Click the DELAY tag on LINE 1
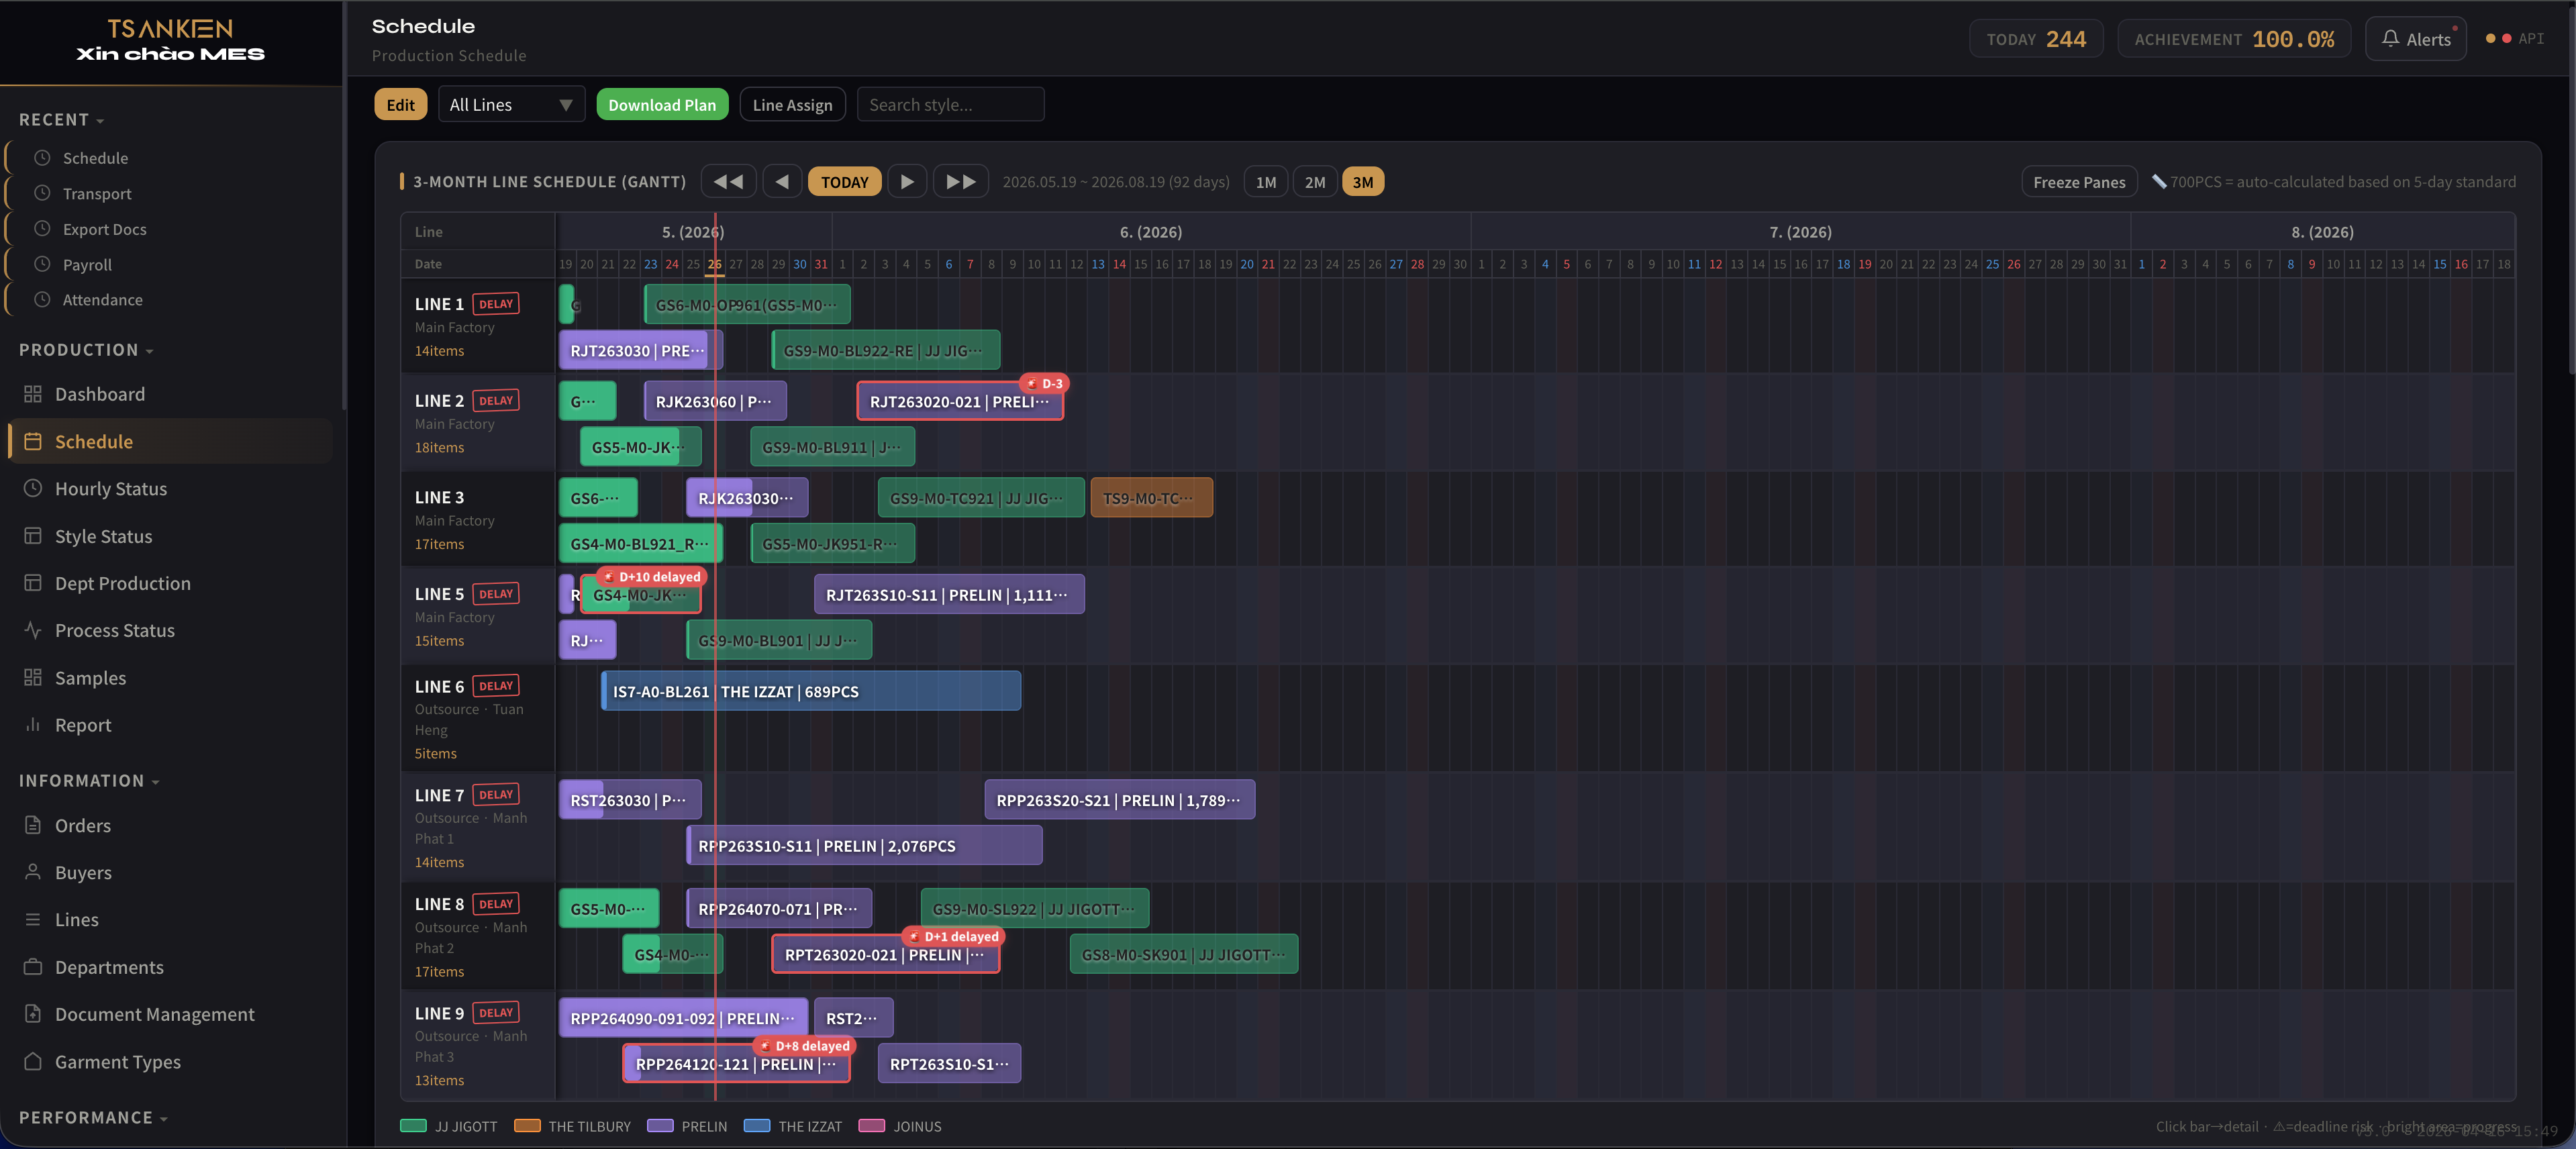The image size is (2576, 1149). click(x=495, y=304)
